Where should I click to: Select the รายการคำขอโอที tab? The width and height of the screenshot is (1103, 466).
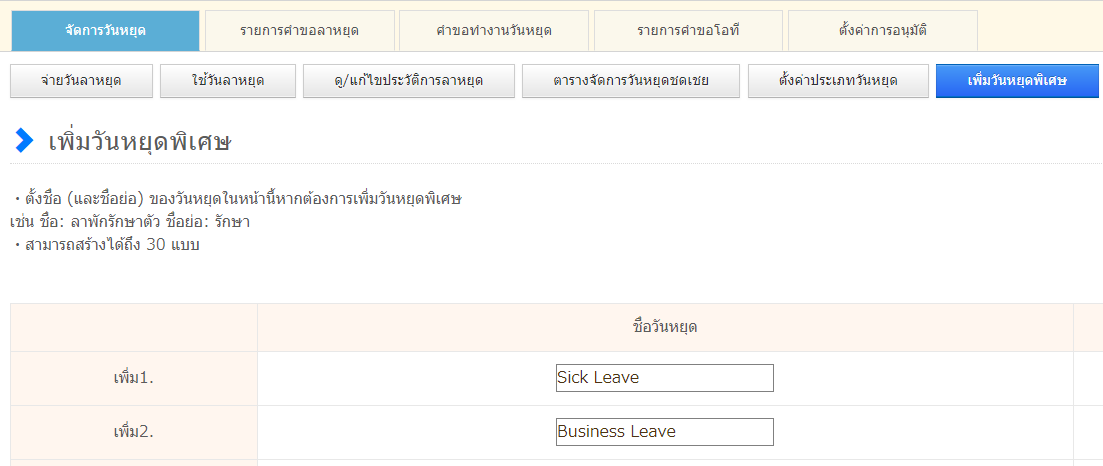pos(687,30)
